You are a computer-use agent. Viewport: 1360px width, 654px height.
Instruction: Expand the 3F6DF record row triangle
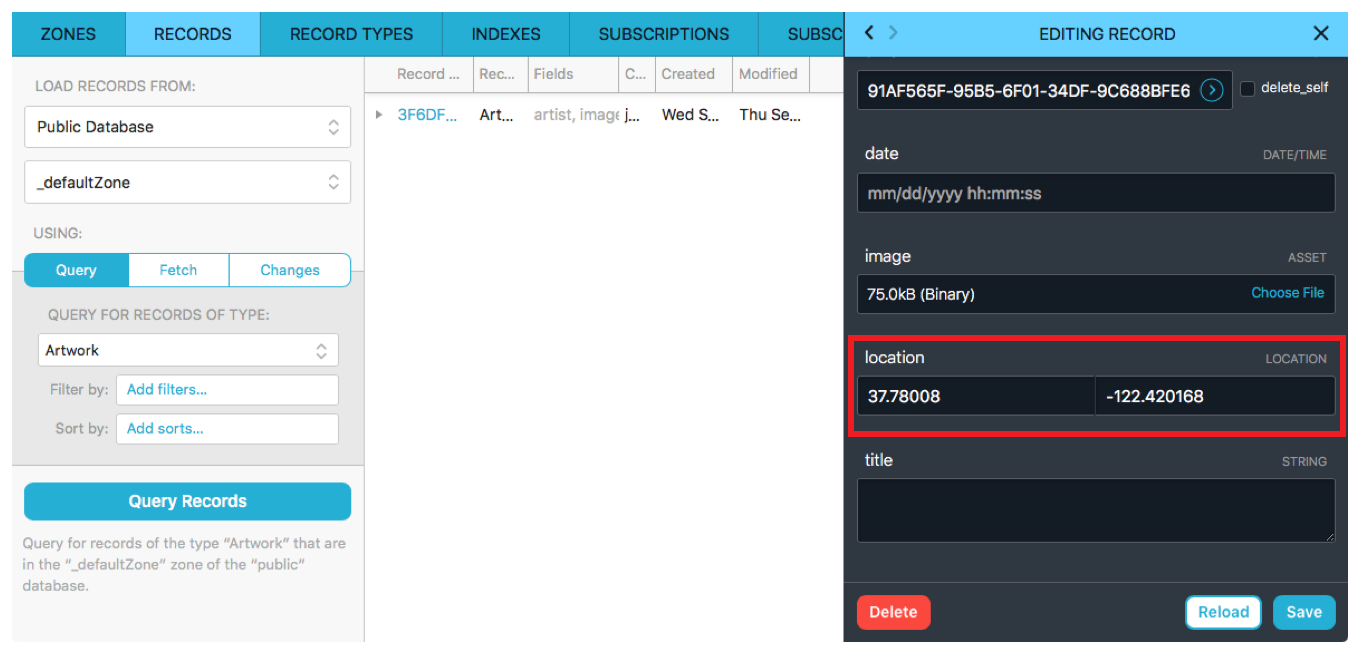pyautogui.click(x=379, y=115)
